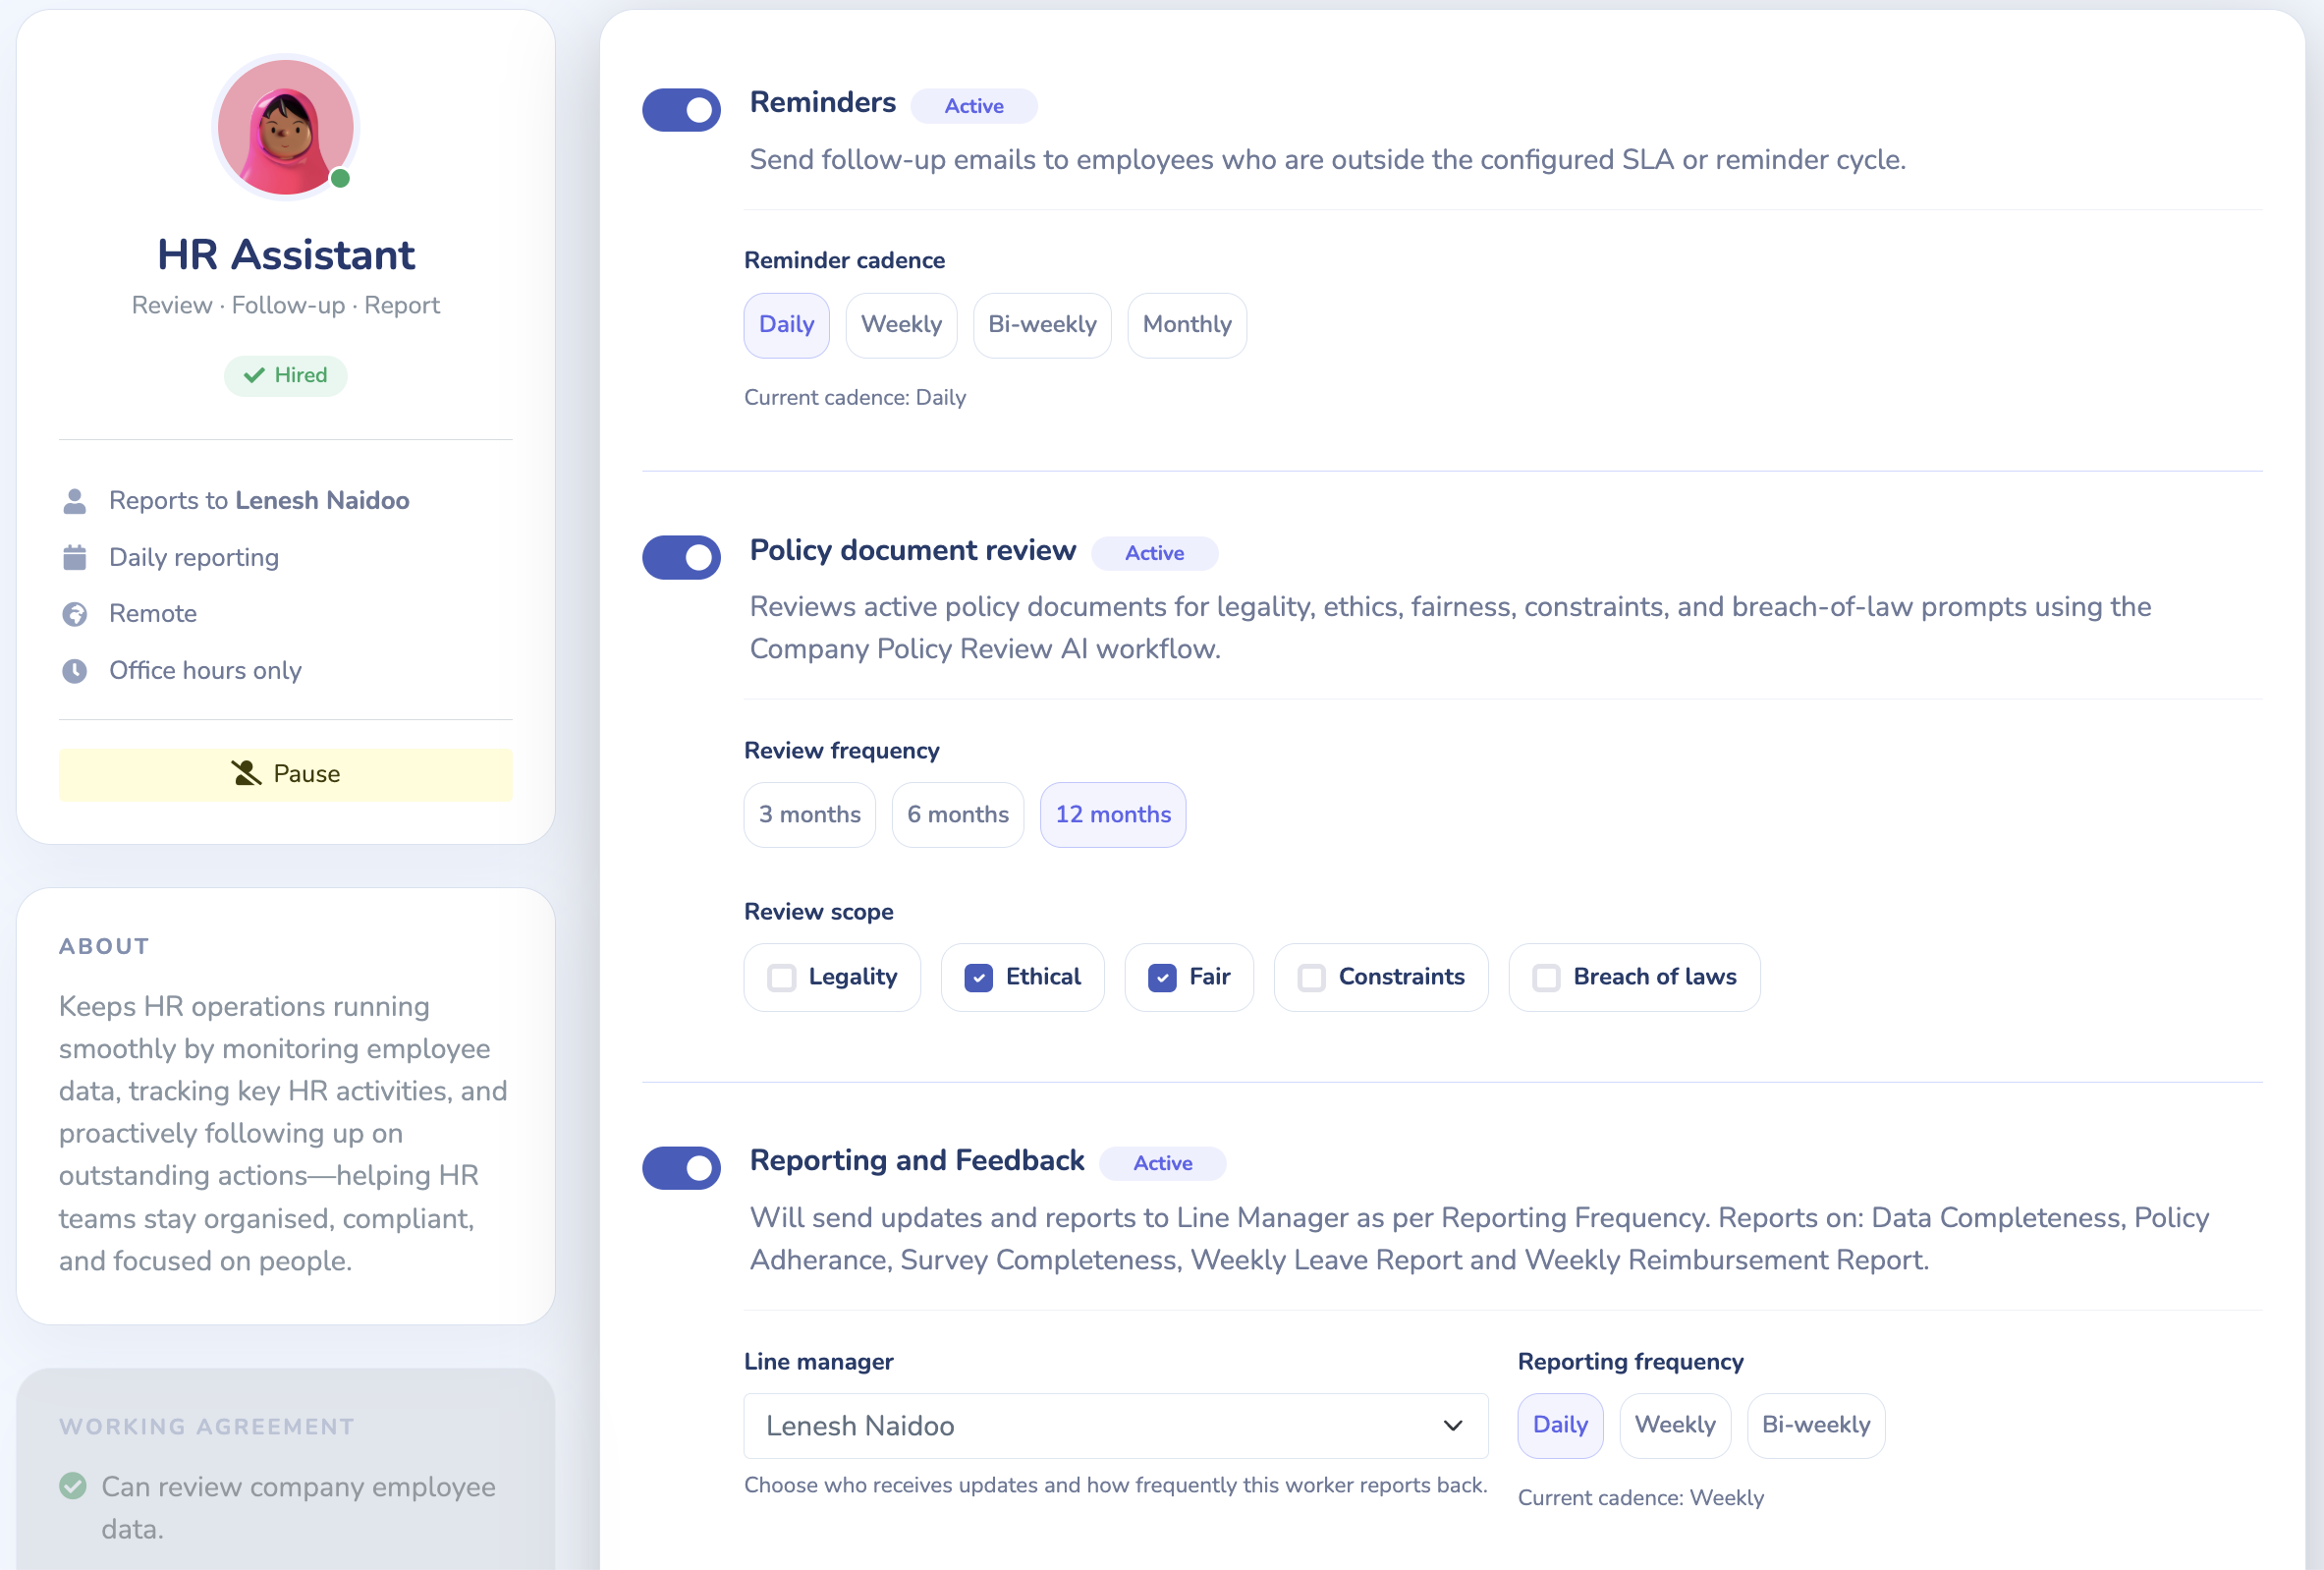This screenshot has width=2324, height=1570.
Task: Click the Lenesh Naidoo name in Reports to
Action: [x=322, y=501]
